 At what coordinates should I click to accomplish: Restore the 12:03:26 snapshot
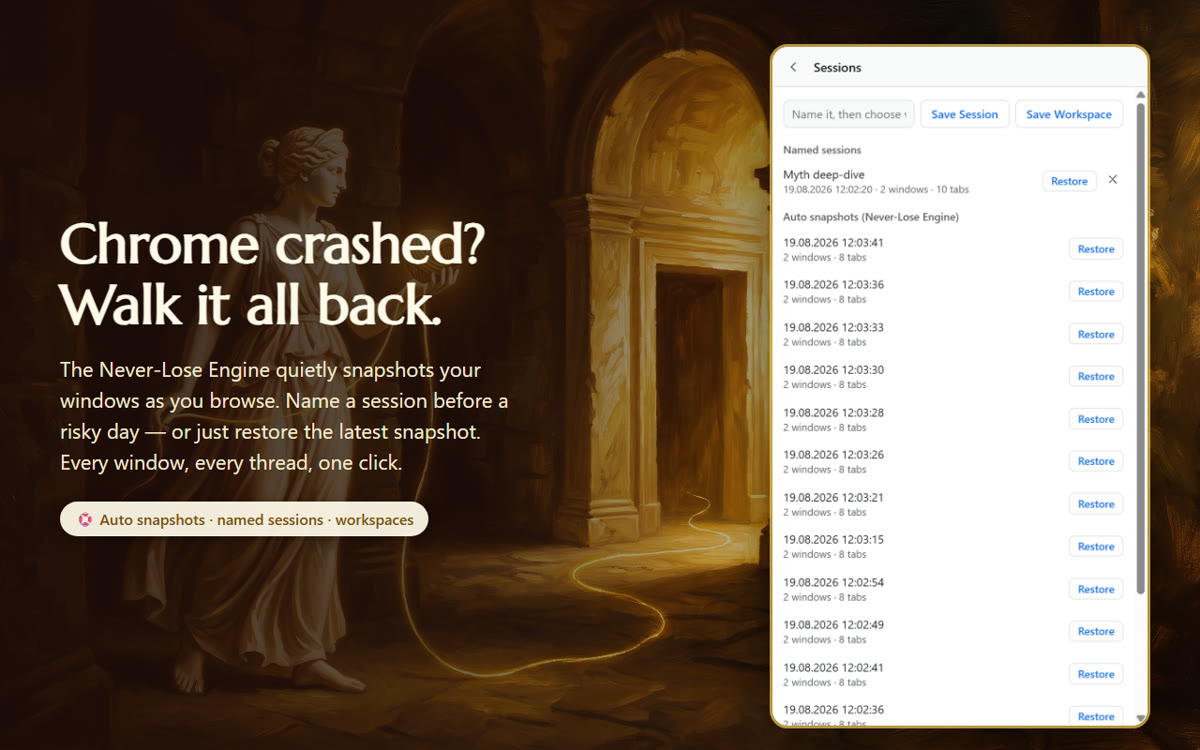coord(1096,462)
